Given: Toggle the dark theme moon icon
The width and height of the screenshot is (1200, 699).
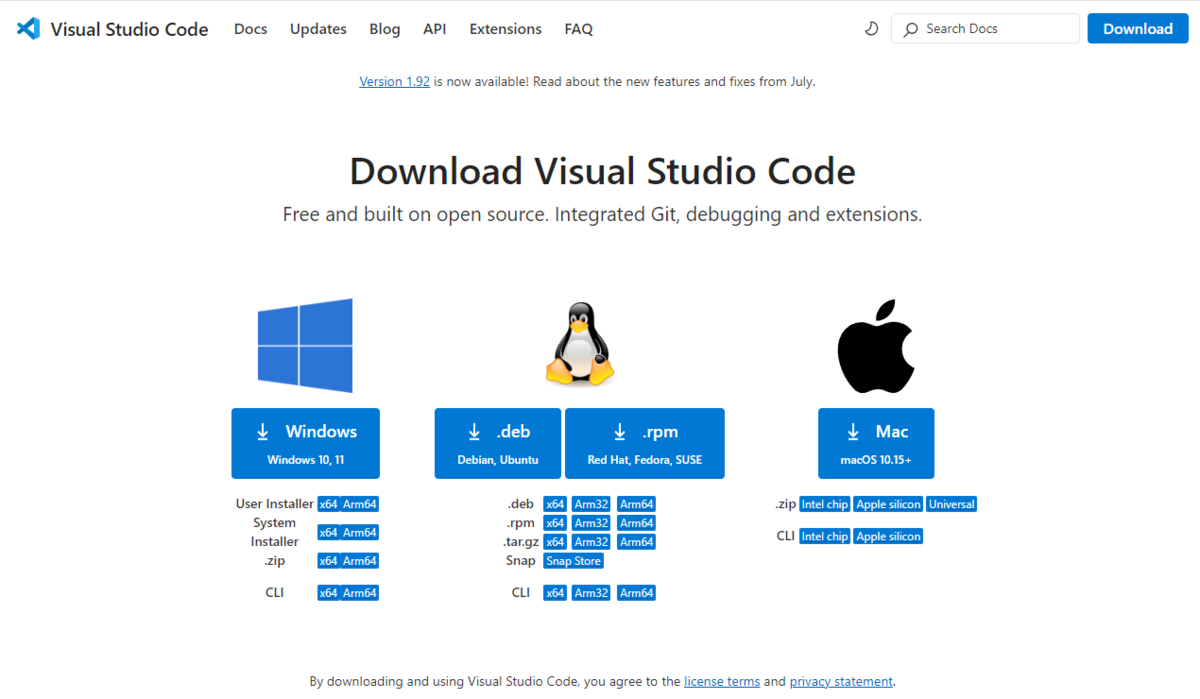Looking at the screenshot, I should pyautogui.click(x=871, y=29).
